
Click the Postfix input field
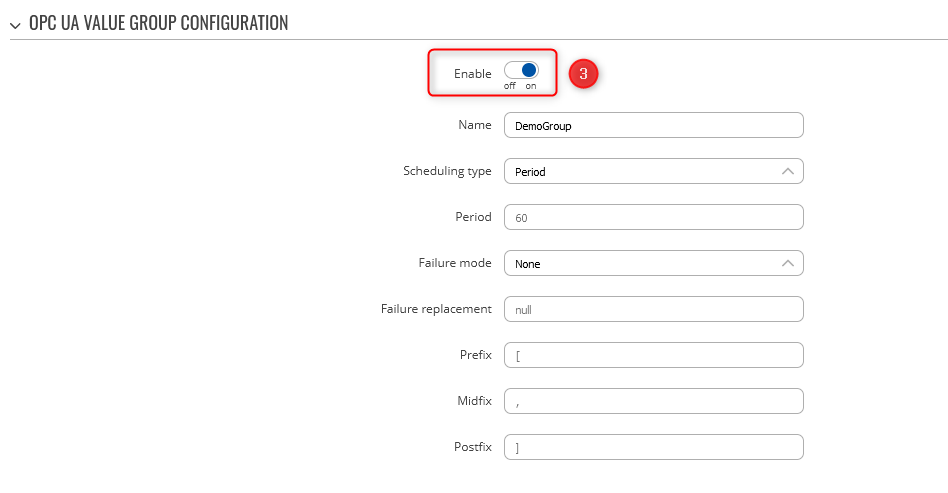[653, 448]
